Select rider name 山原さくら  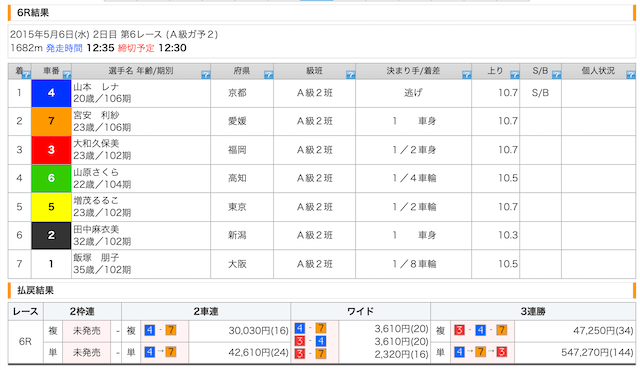[96, 172]
